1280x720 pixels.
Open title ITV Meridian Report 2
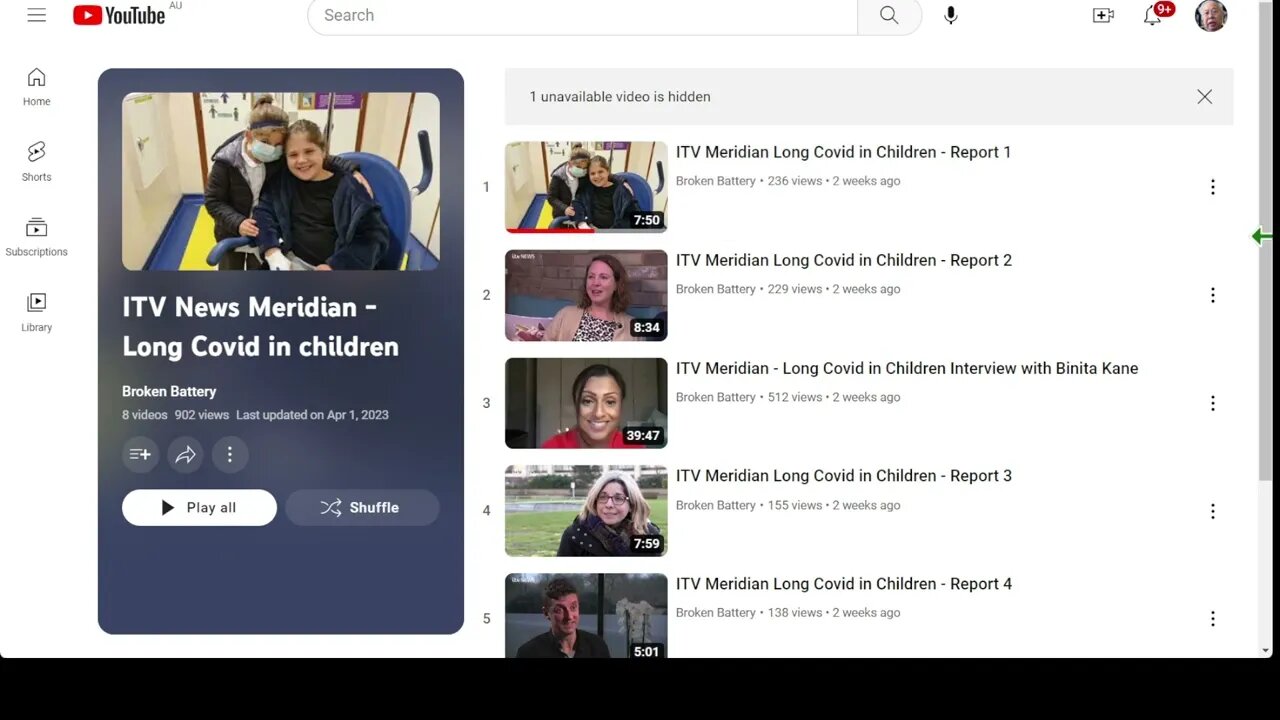[844, 260]
